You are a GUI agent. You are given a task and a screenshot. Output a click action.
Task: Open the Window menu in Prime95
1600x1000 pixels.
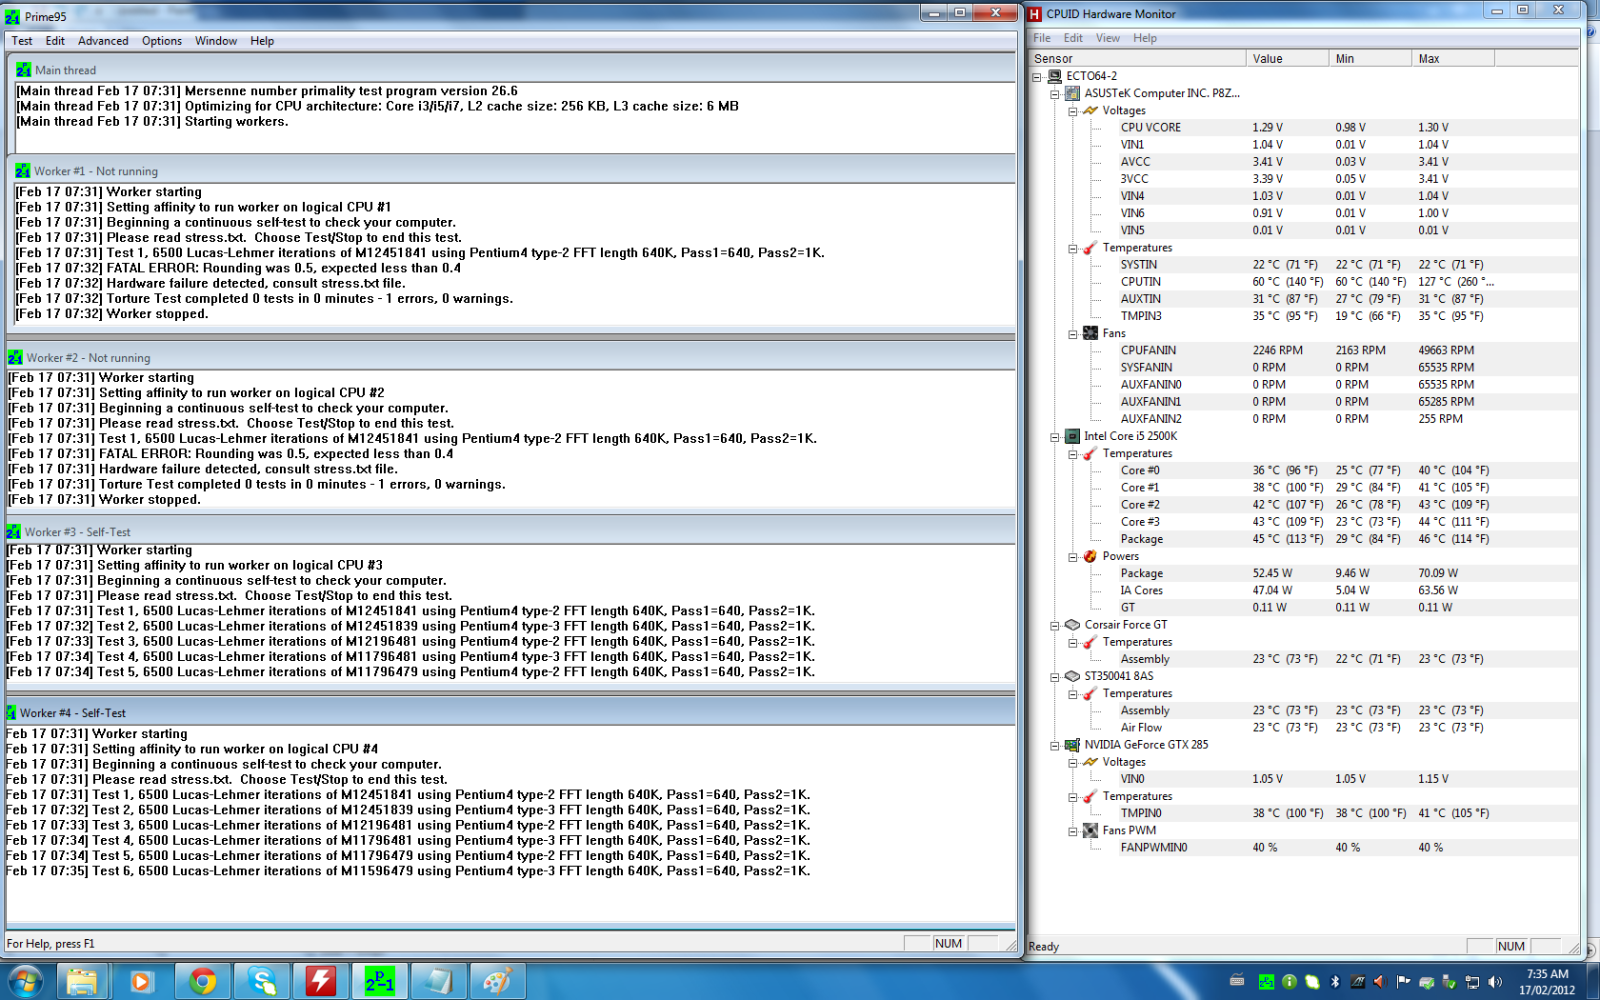point(216,41)
